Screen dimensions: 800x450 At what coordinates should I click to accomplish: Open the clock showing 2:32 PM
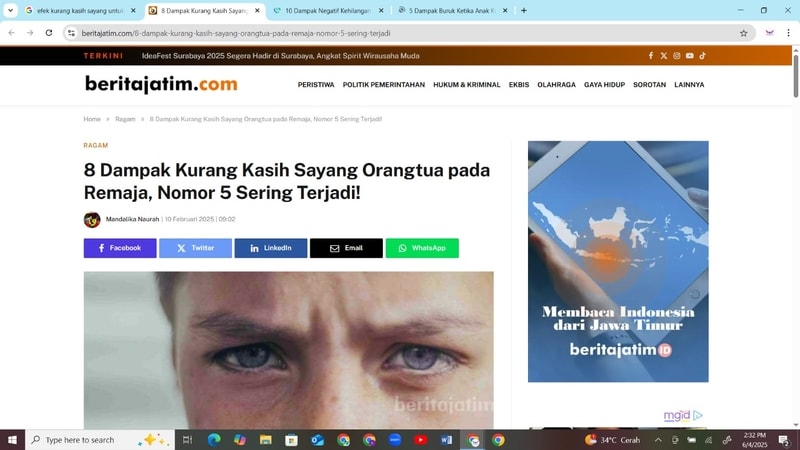click(755, 440)
